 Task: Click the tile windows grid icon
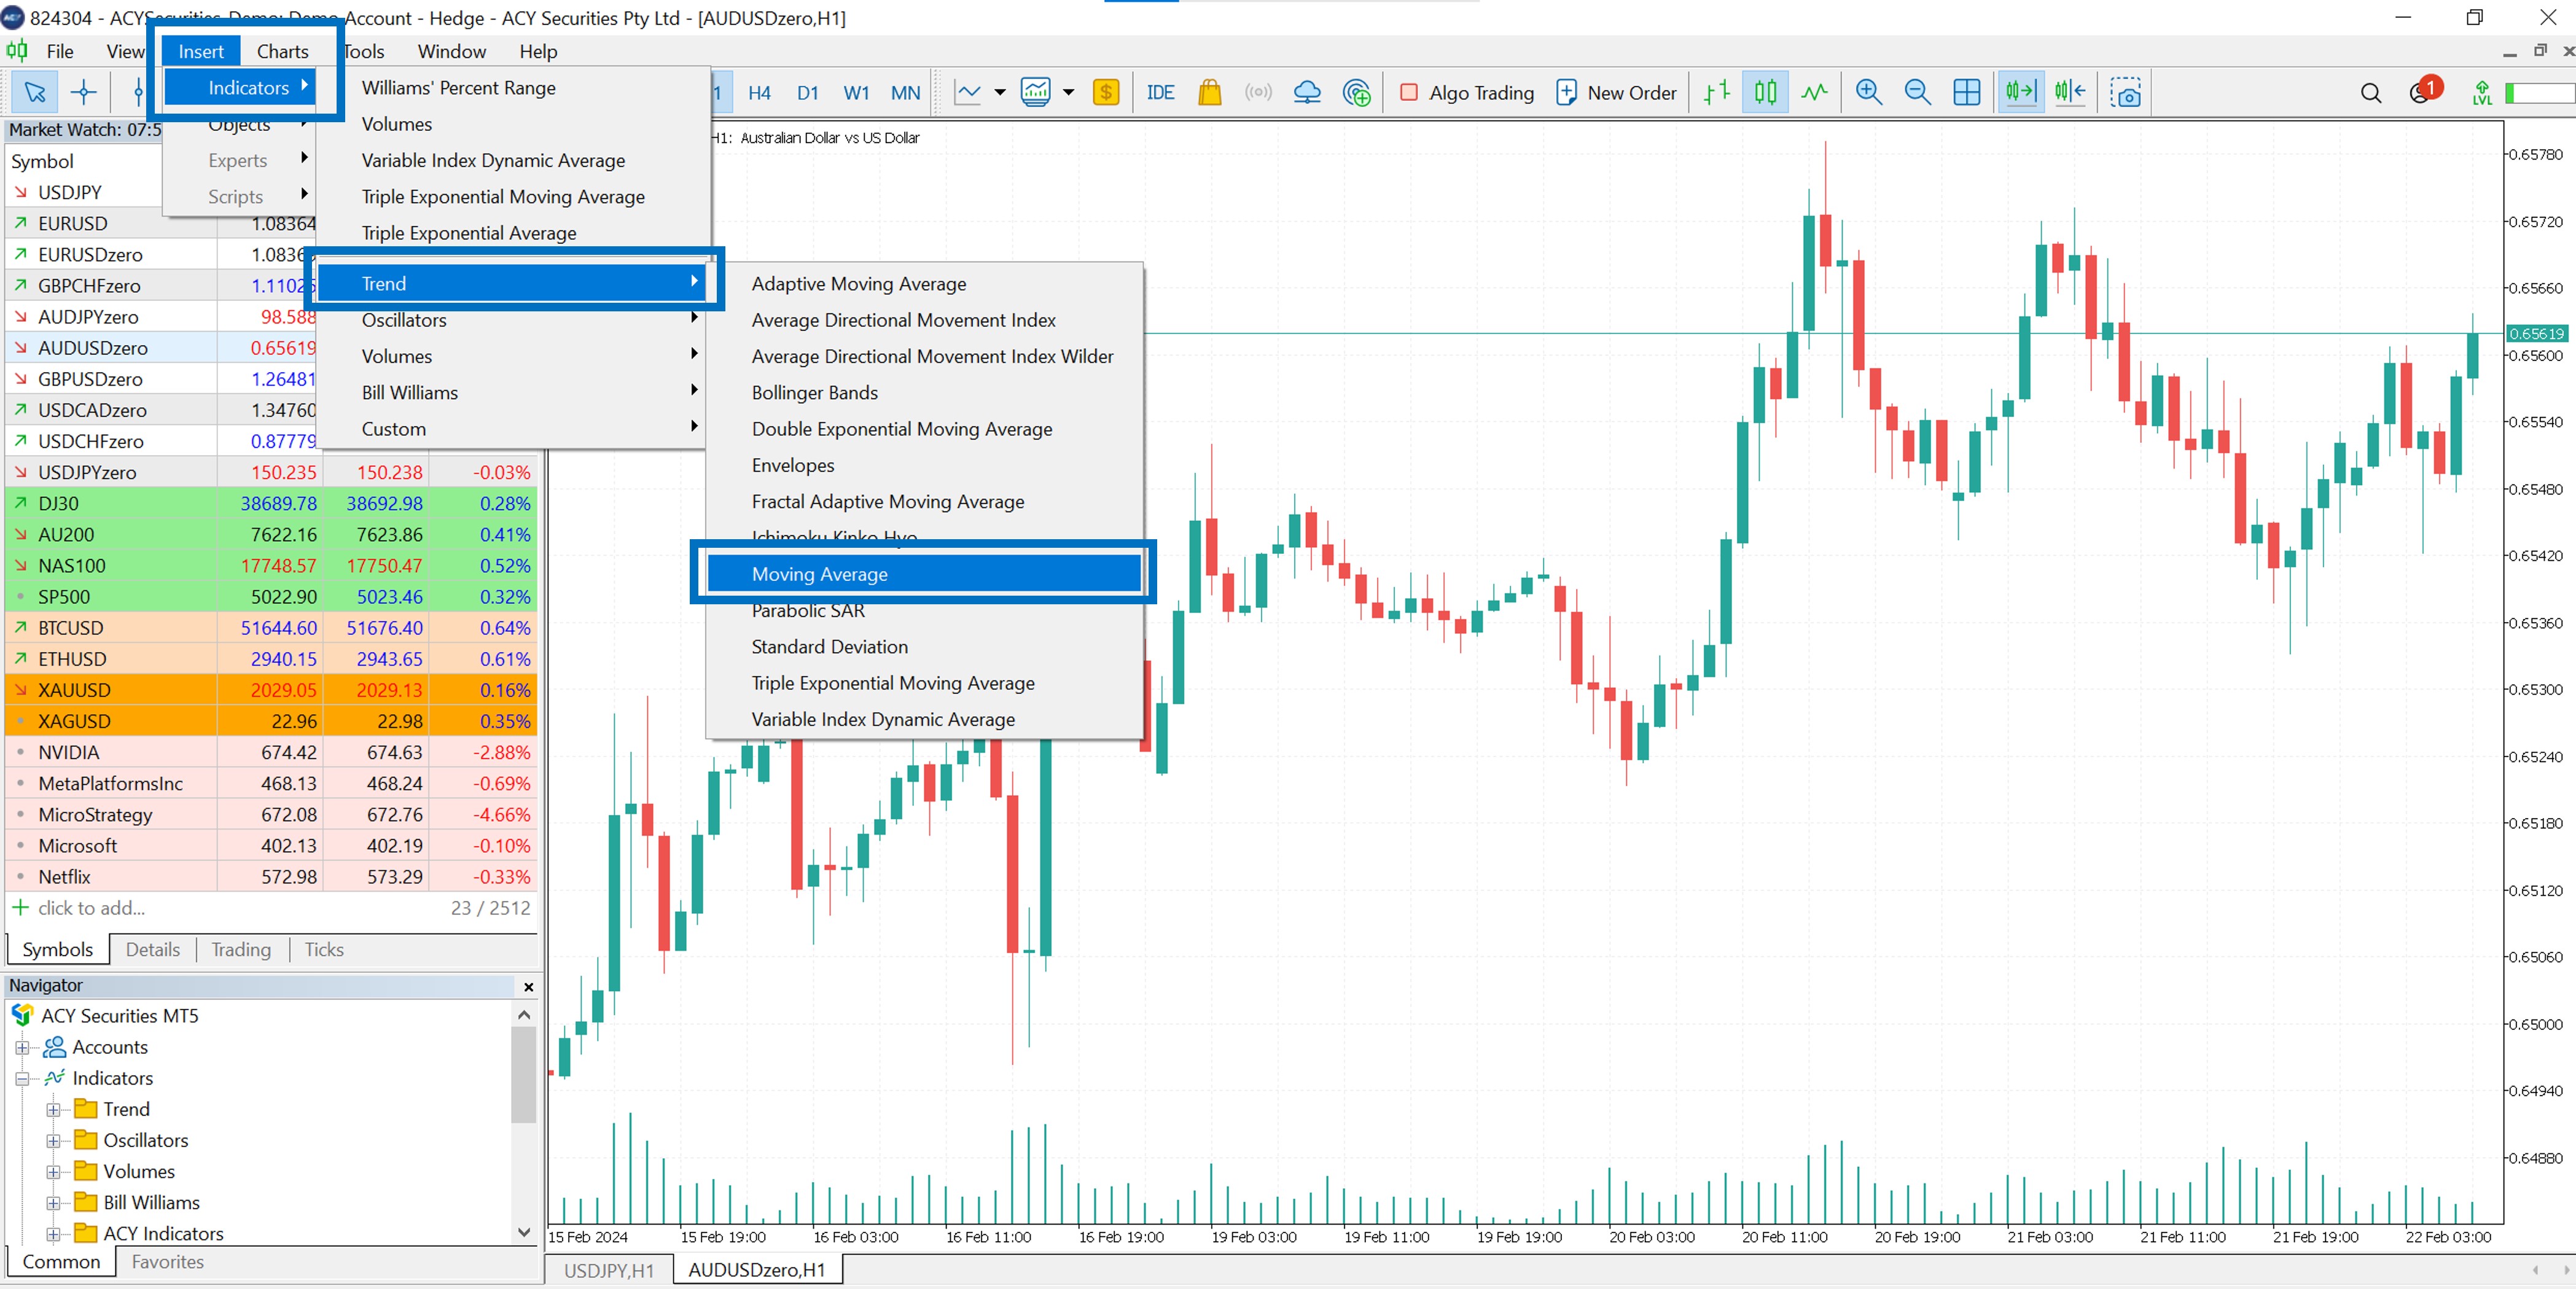[x=1966, y=92]
